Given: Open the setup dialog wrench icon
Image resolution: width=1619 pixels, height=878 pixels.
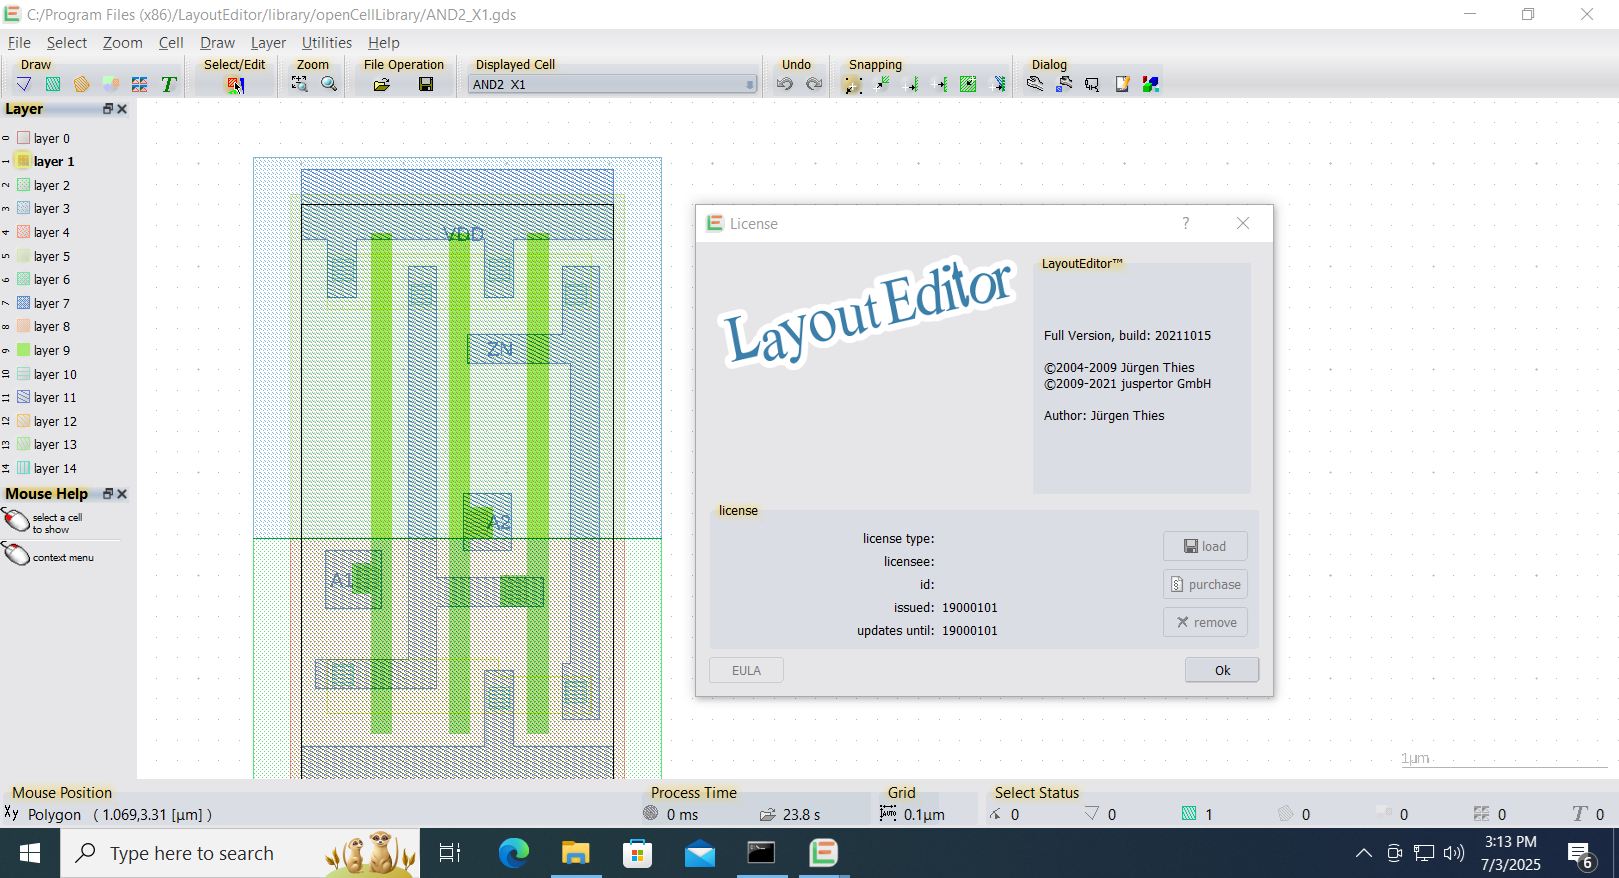Looking at the screenshot, I should click(1035, 84).
